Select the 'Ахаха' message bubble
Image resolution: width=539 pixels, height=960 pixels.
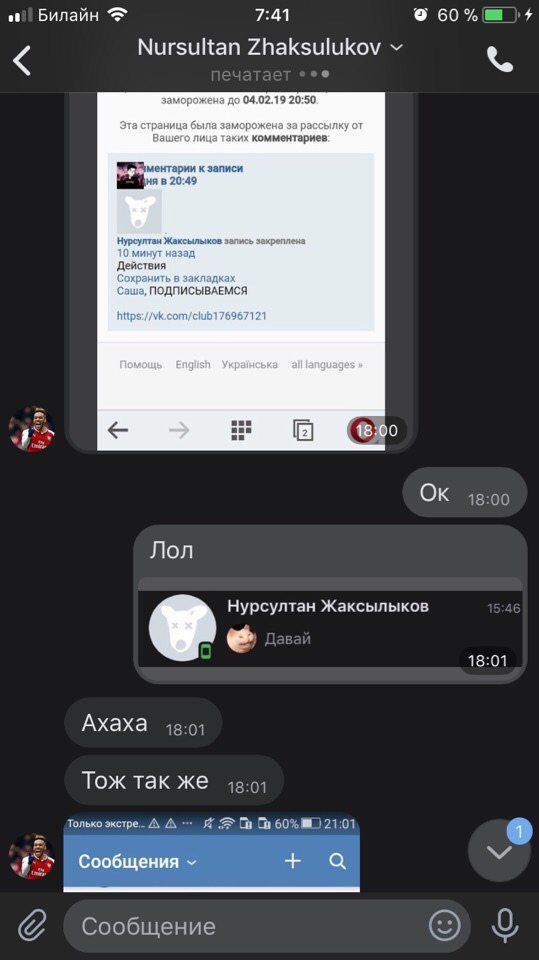[x=143, y=723]
